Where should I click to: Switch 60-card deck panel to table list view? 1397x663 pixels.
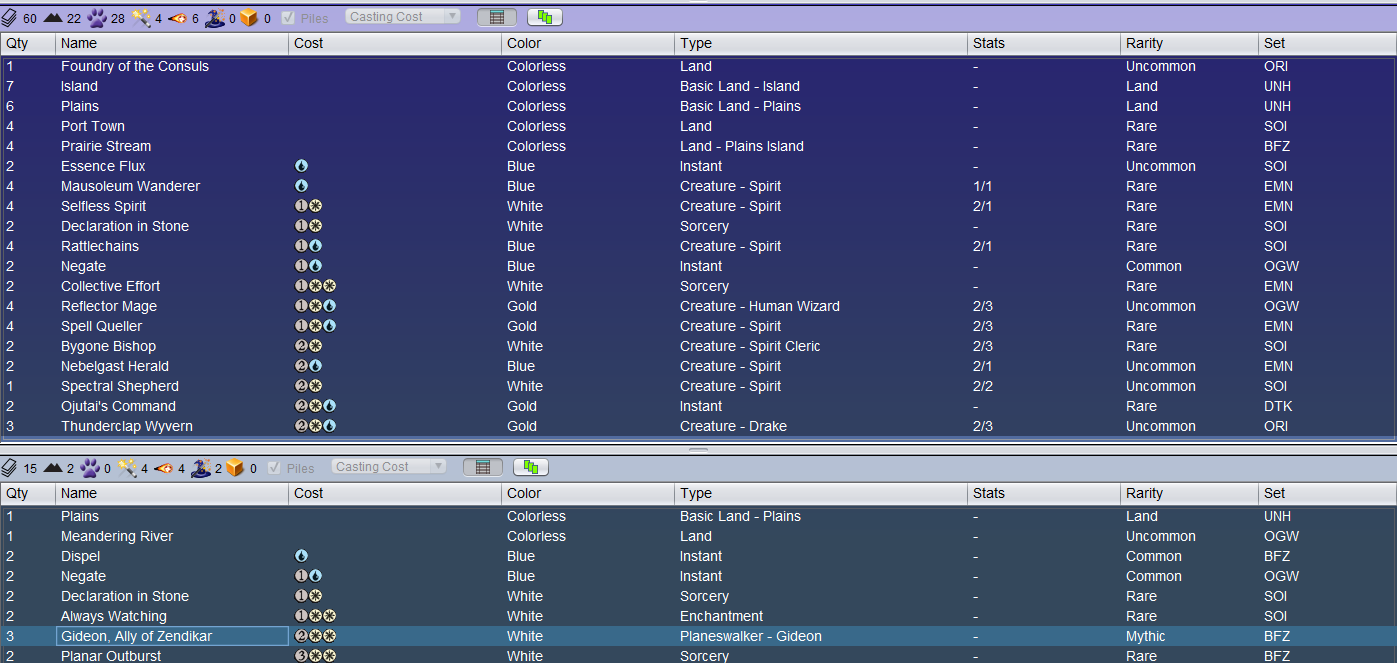pos(497,17)
